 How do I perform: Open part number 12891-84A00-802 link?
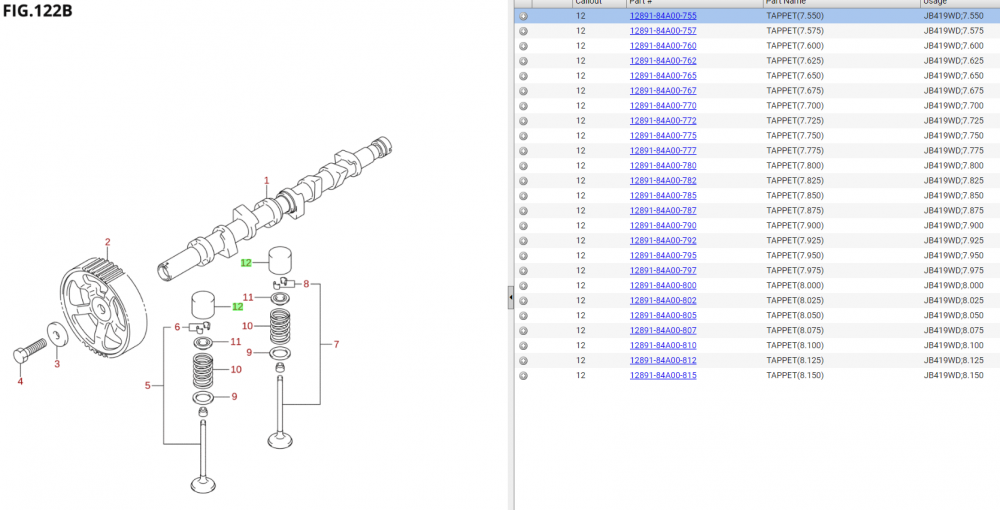click(x=662, y=301)
